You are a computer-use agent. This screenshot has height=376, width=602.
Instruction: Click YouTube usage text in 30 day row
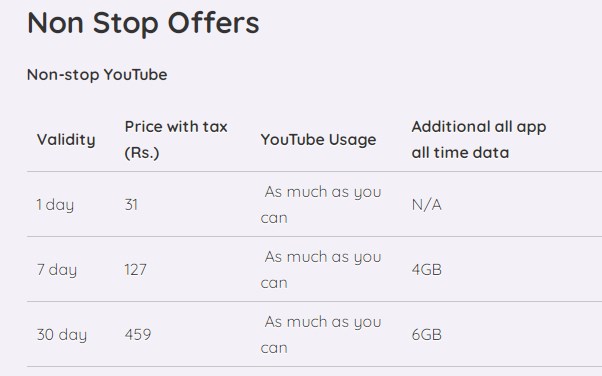pyautogui.click(x=321, y=335)
